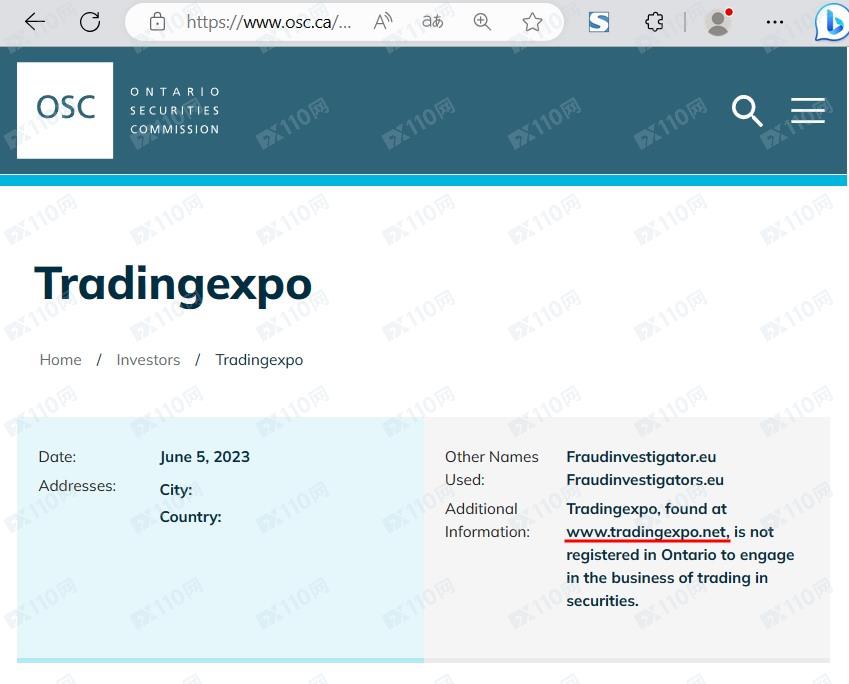
Task: View site information via the lock icon
Action: tap(157, 22)
